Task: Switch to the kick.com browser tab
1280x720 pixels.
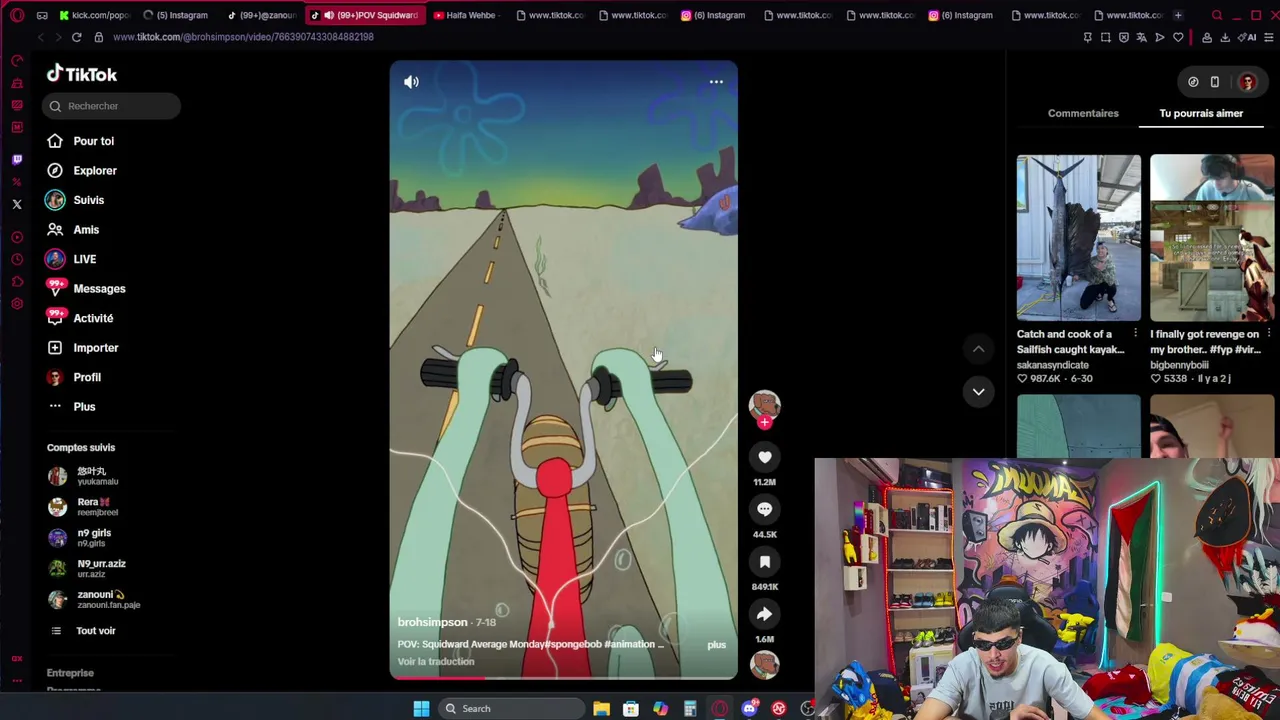Action: click(x=94, y=15)
